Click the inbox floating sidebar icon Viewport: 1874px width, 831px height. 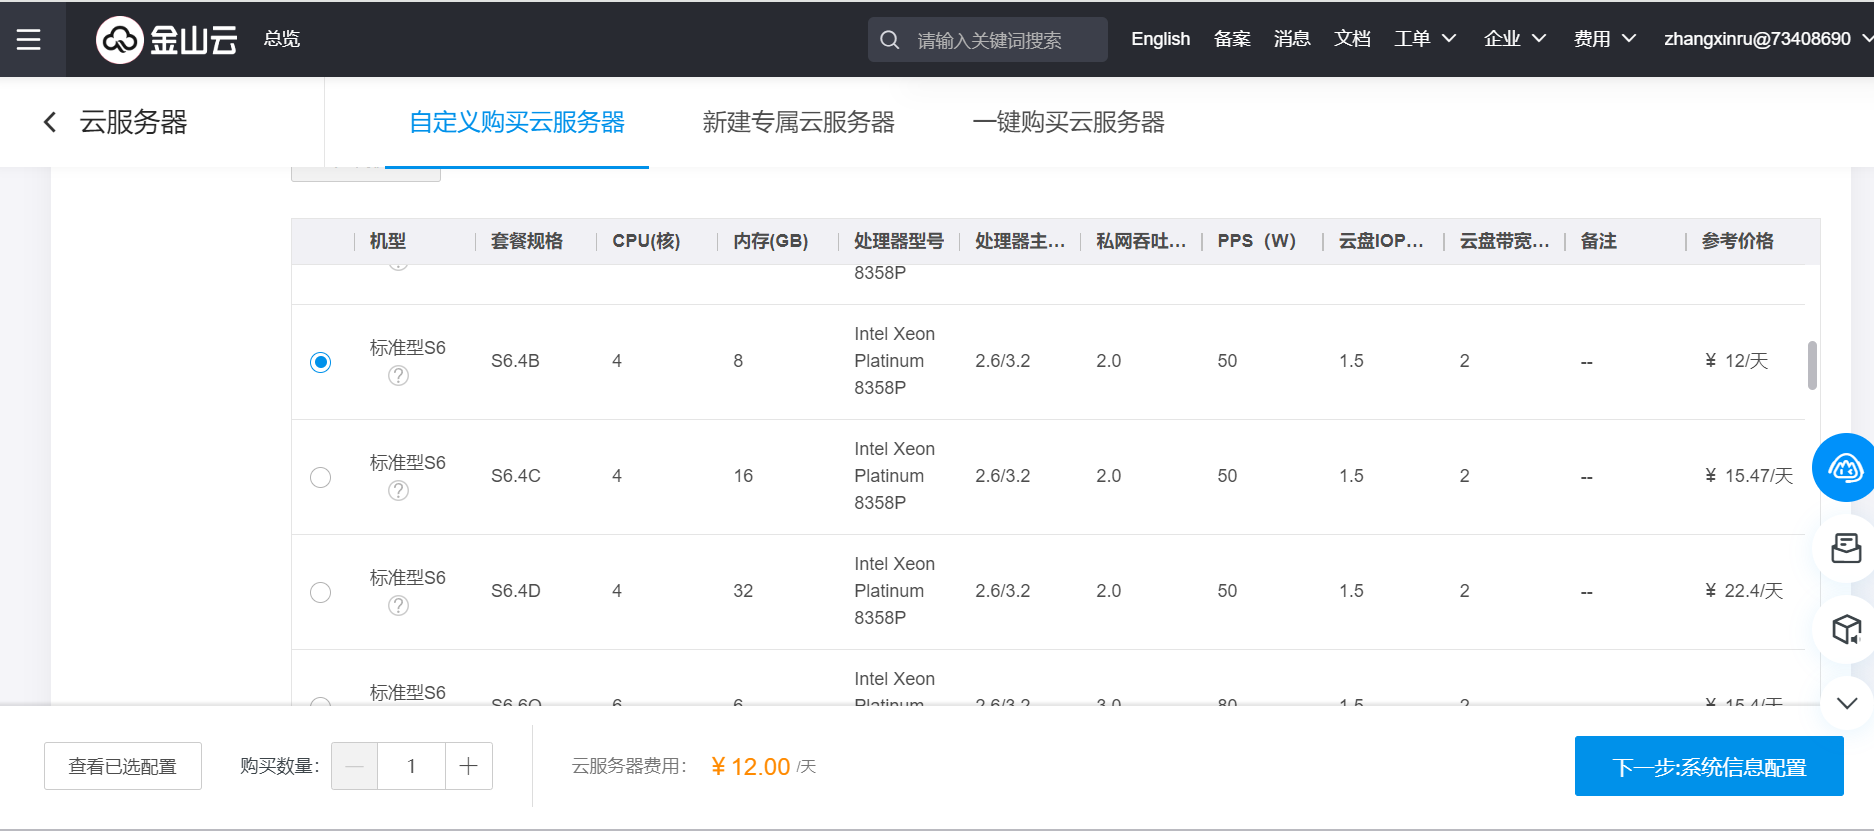tap(1845, 548)
